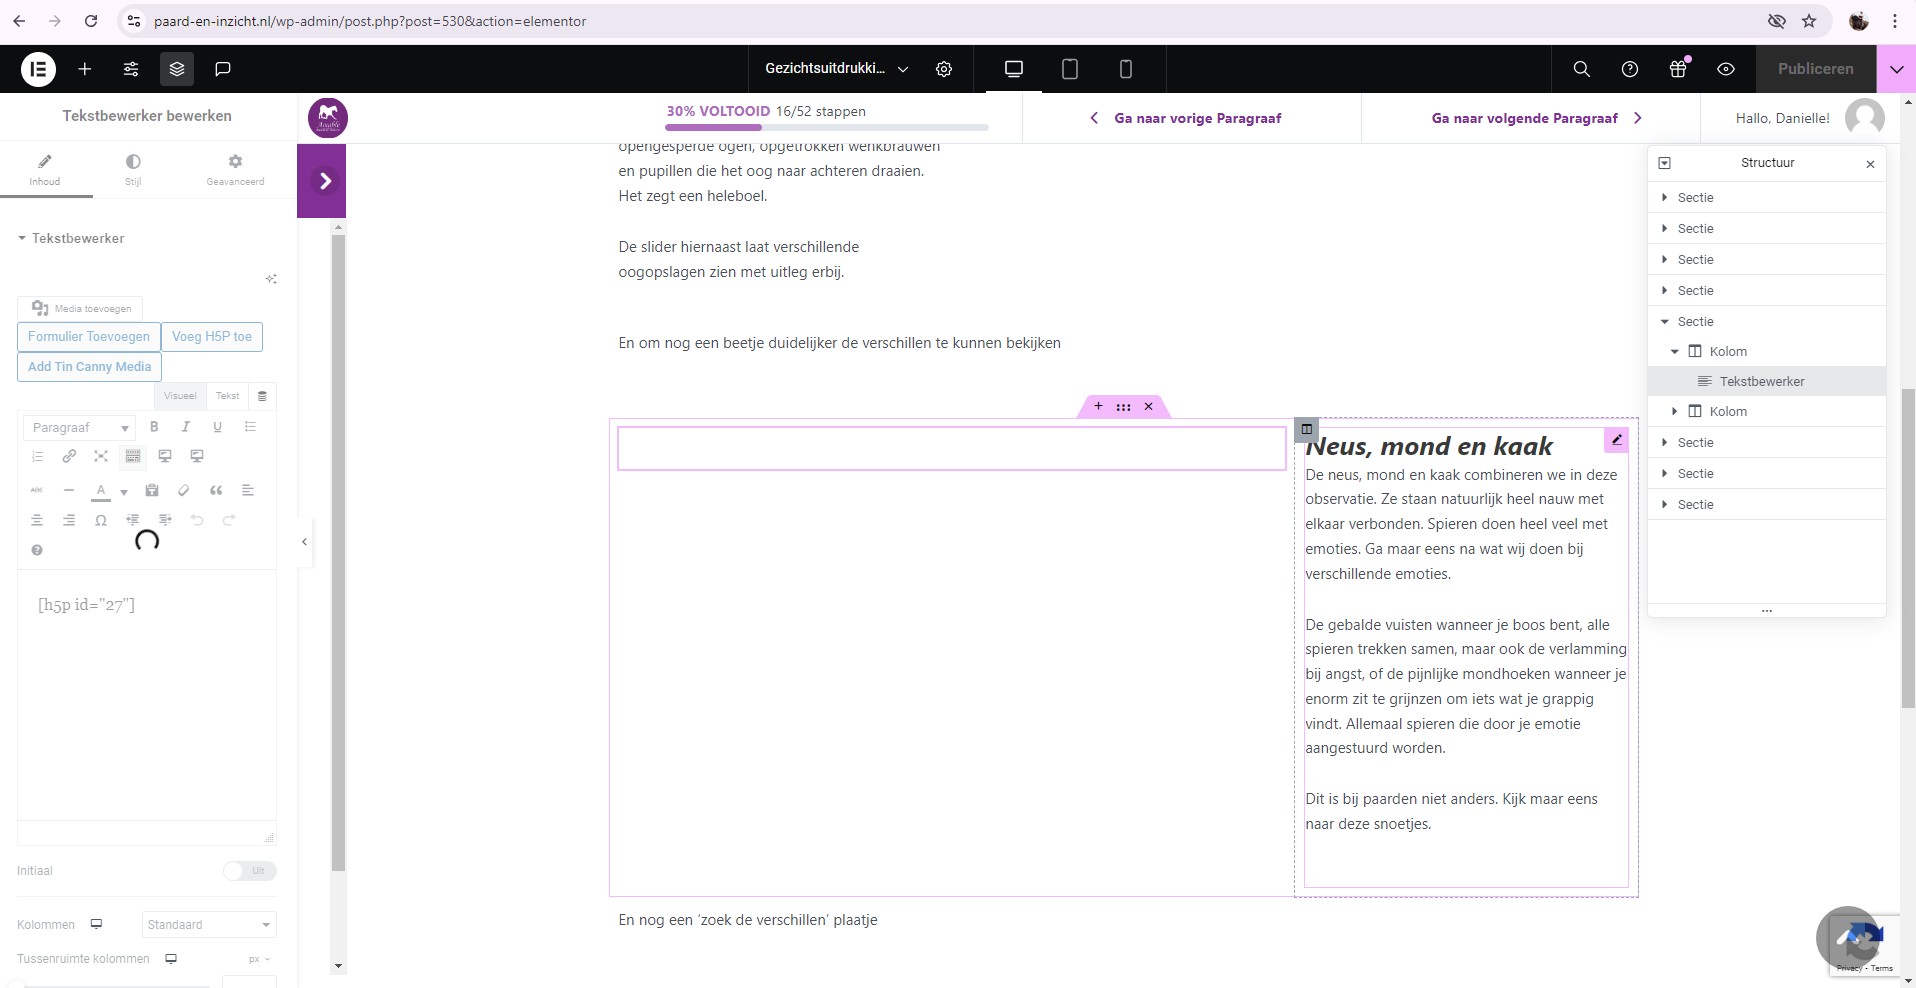This screenshot has width=1916, height=988.
Task: Open publish options arrow next to Publiceren
Action: tap(1897, 69)
